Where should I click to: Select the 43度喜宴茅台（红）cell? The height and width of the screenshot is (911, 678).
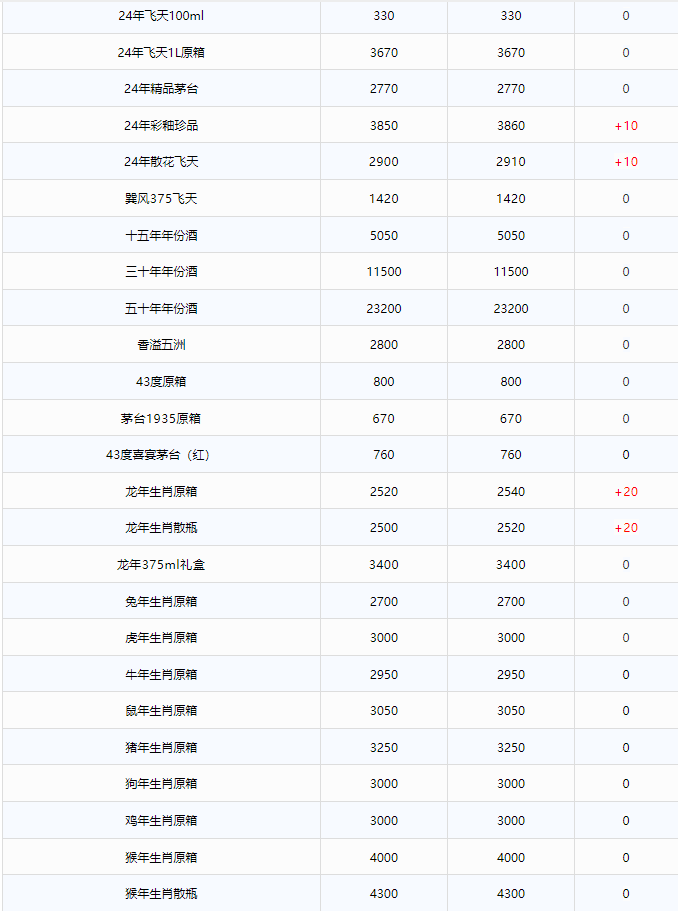(x=161, y=455)
